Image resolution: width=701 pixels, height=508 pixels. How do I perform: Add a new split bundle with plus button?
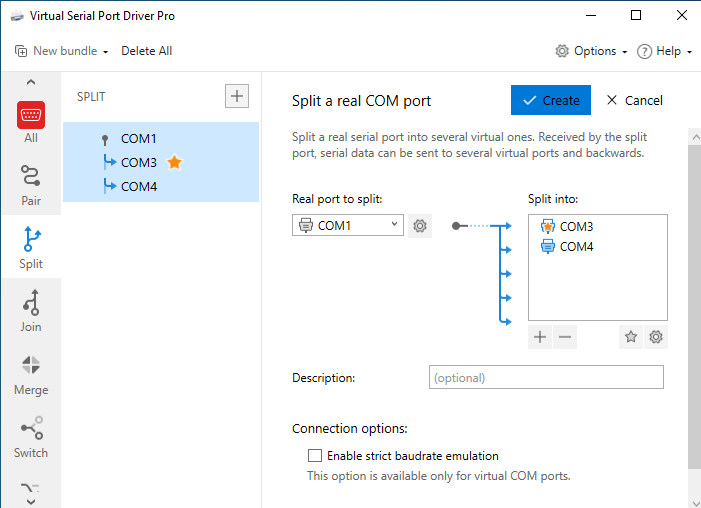(x=237, y=96)
